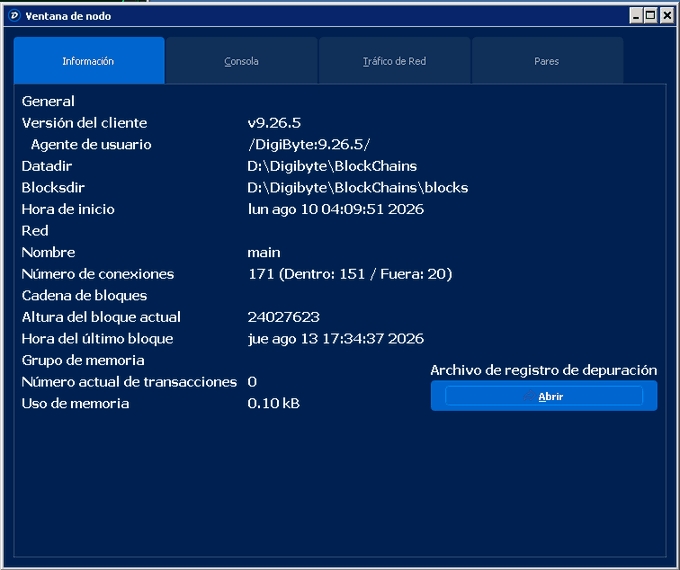Screen dimensions: 680x570
Task: Click the Cadena de bloques heading
Action: pos(85,295)
